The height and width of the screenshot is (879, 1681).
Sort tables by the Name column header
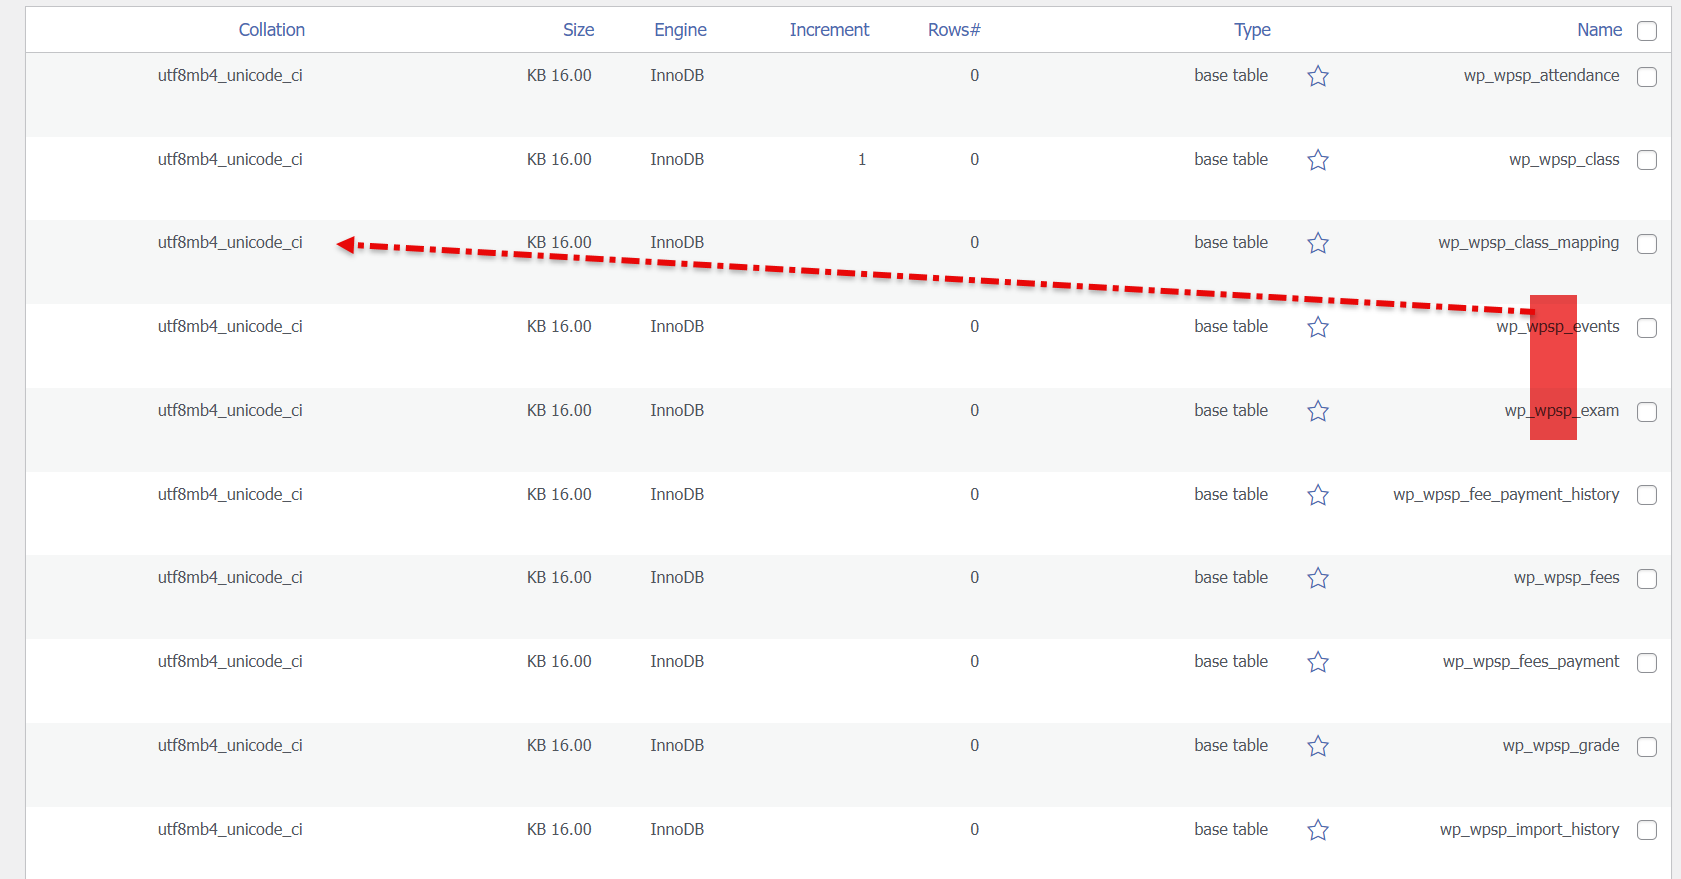pos(1599,30)
